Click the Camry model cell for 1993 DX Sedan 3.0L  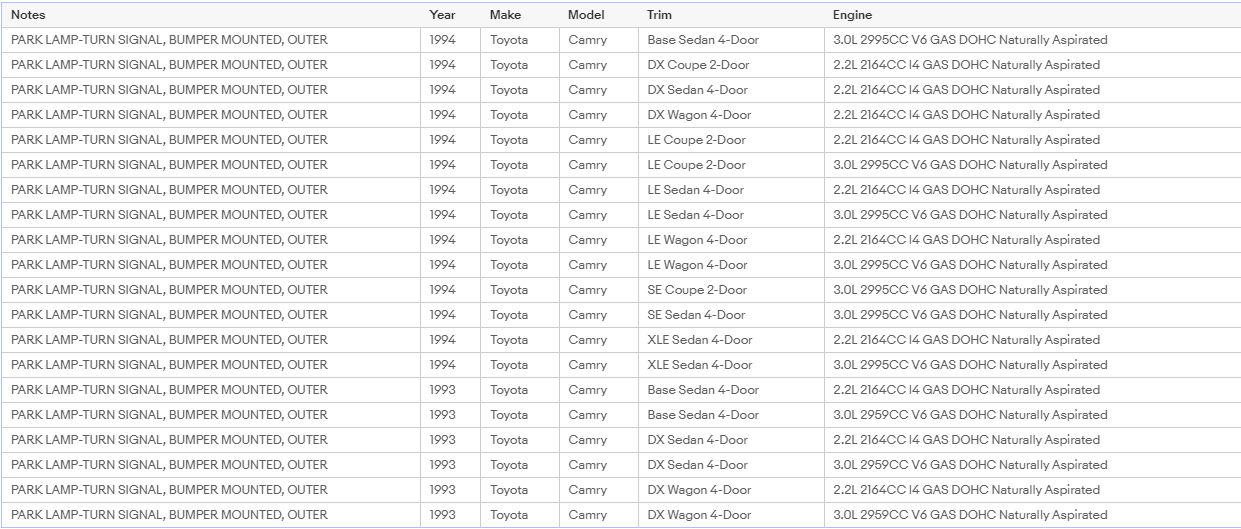point(598,465)
